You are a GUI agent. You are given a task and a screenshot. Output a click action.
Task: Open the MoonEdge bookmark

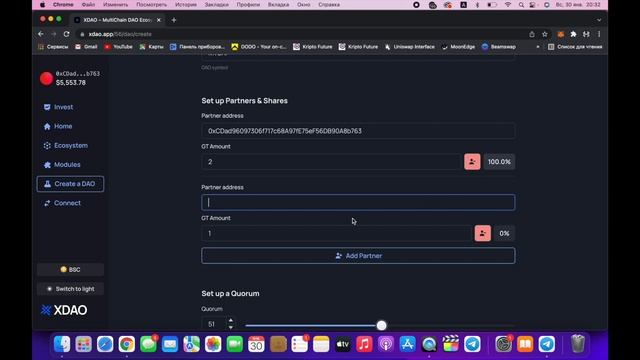click(458, 47)
